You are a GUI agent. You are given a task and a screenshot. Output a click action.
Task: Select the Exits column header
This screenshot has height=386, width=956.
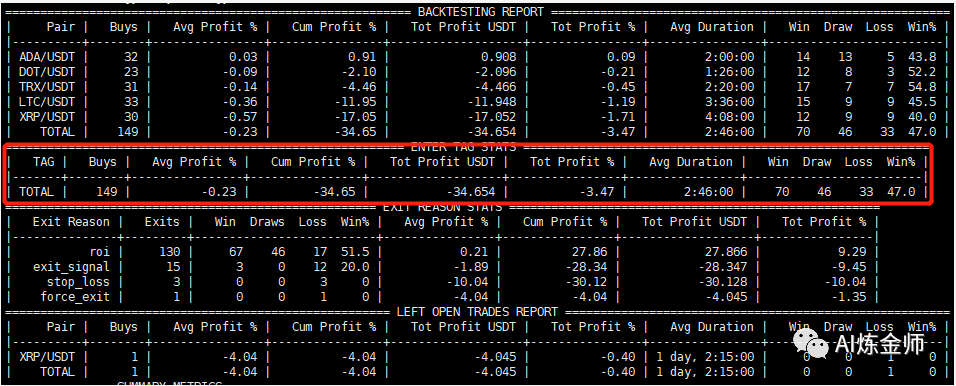tap(162, 221)
